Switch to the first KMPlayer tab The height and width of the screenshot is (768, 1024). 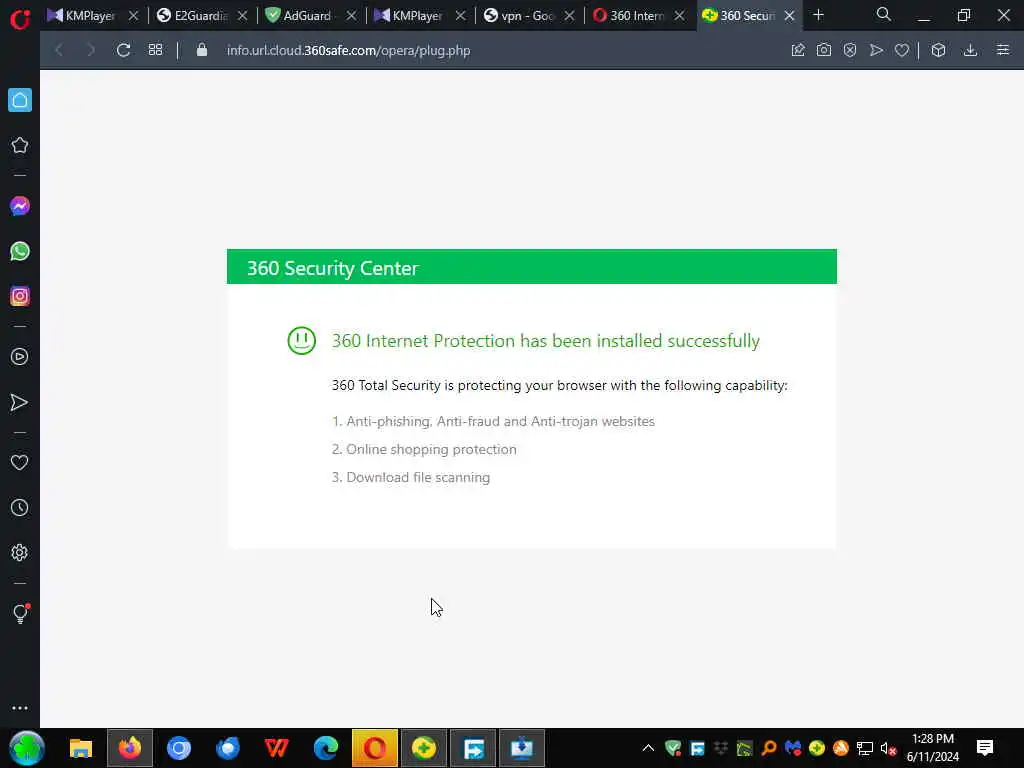[x=83, y=16]
